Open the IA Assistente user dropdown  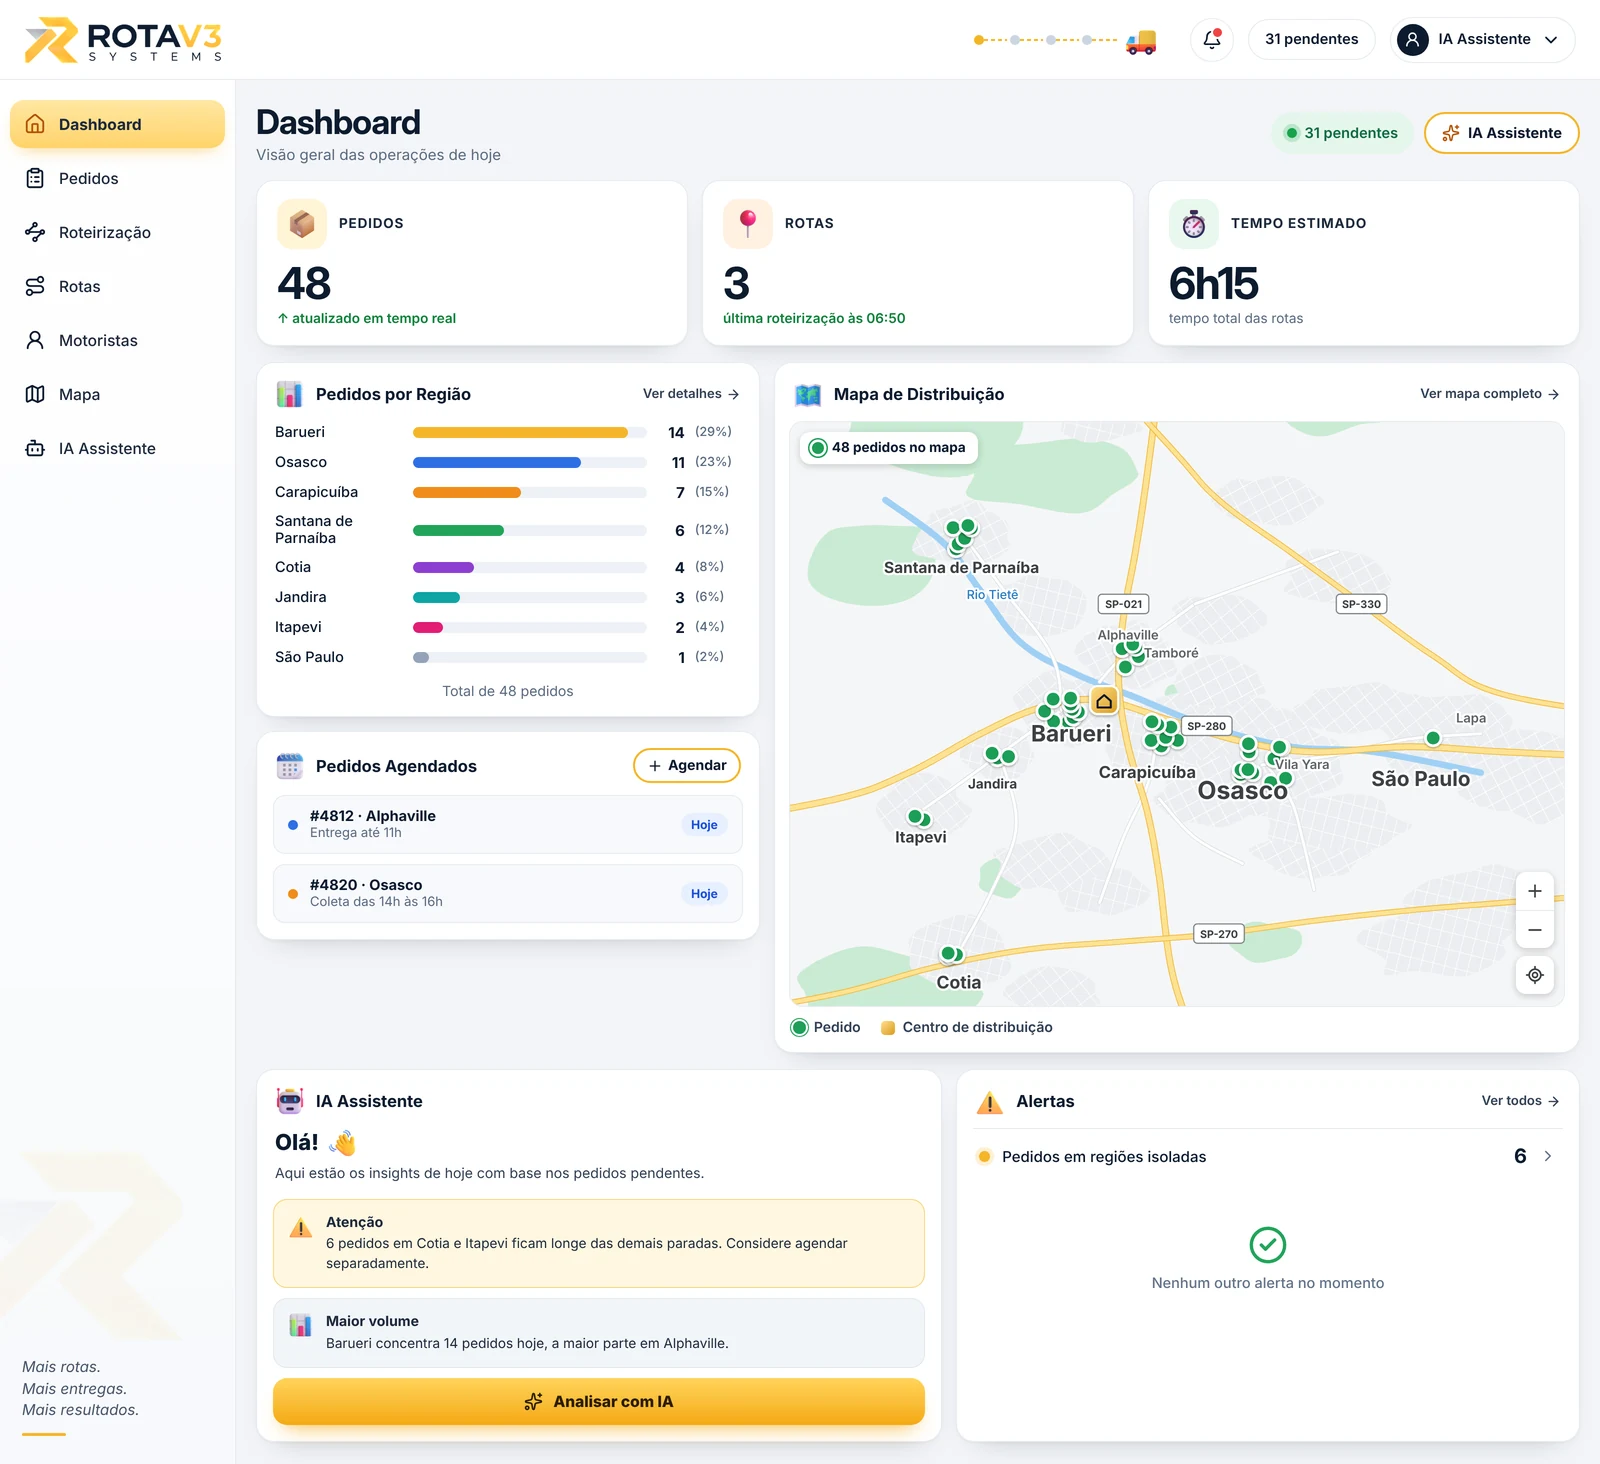point(1483,40)
